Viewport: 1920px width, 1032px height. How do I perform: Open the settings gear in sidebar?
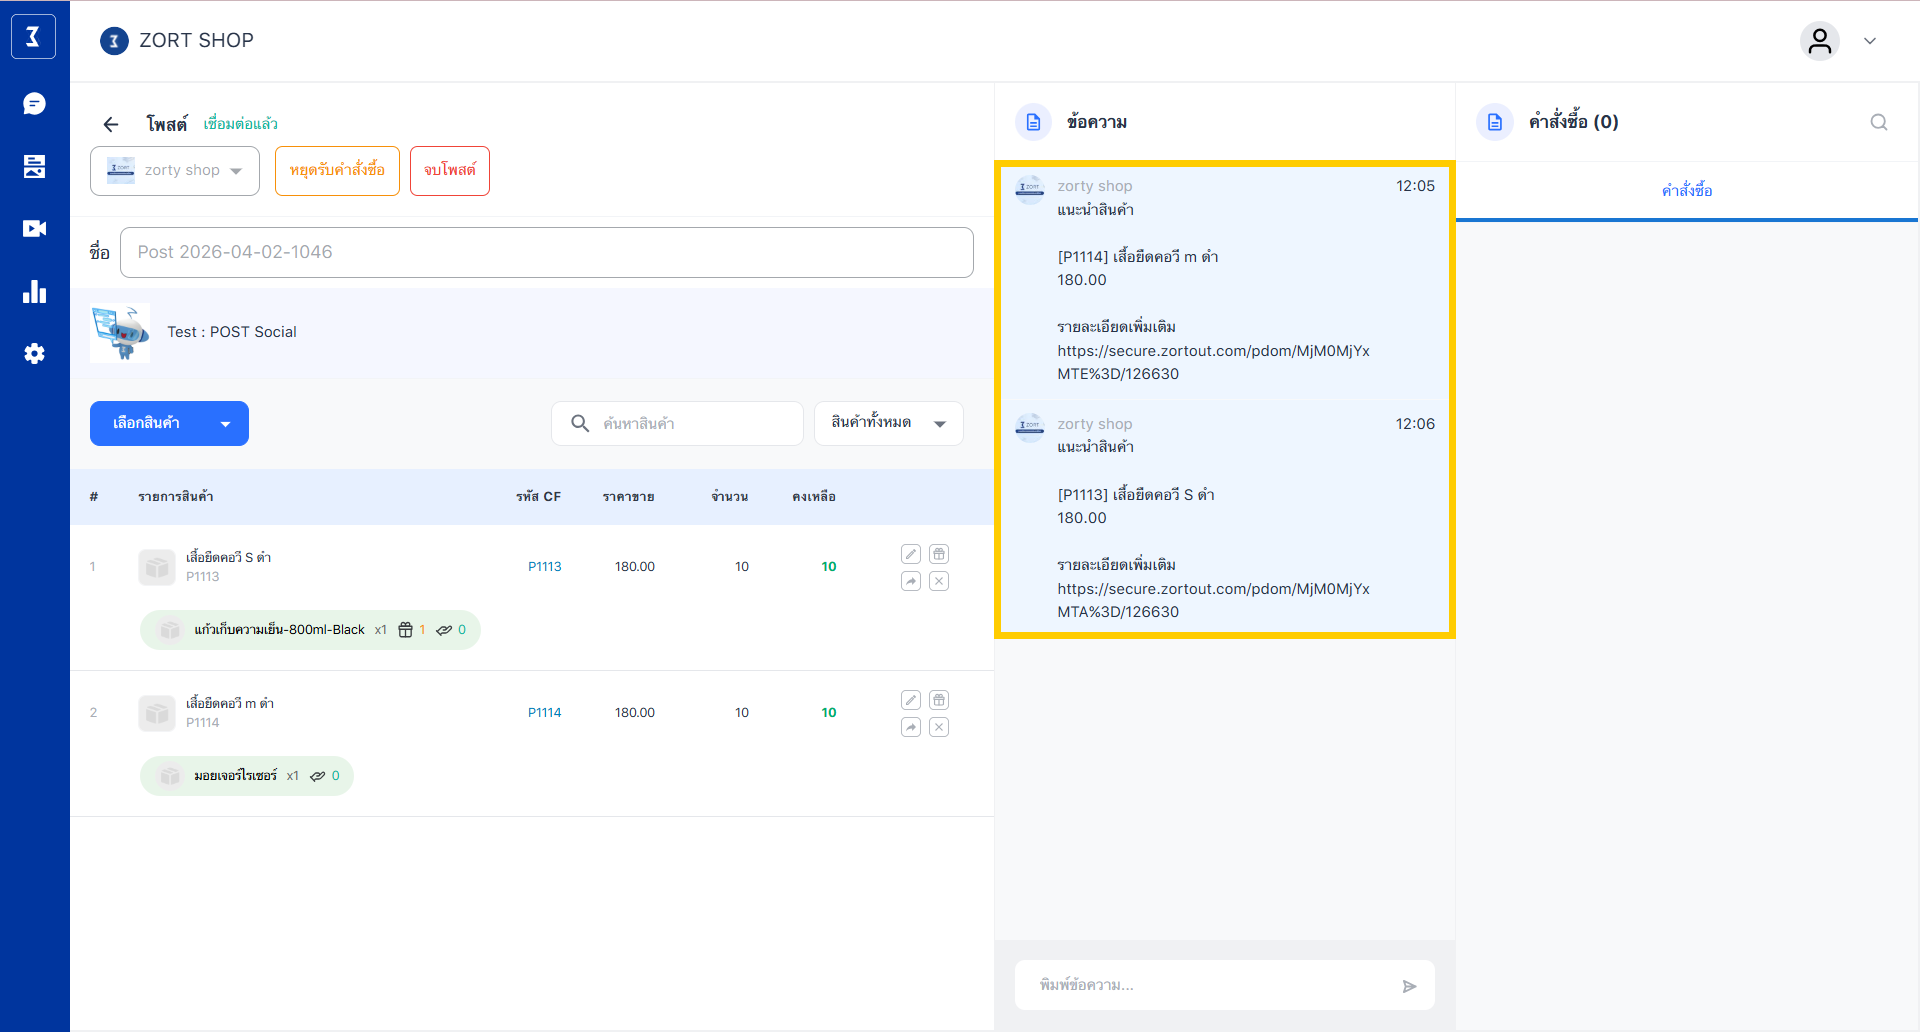click(34, 354)
